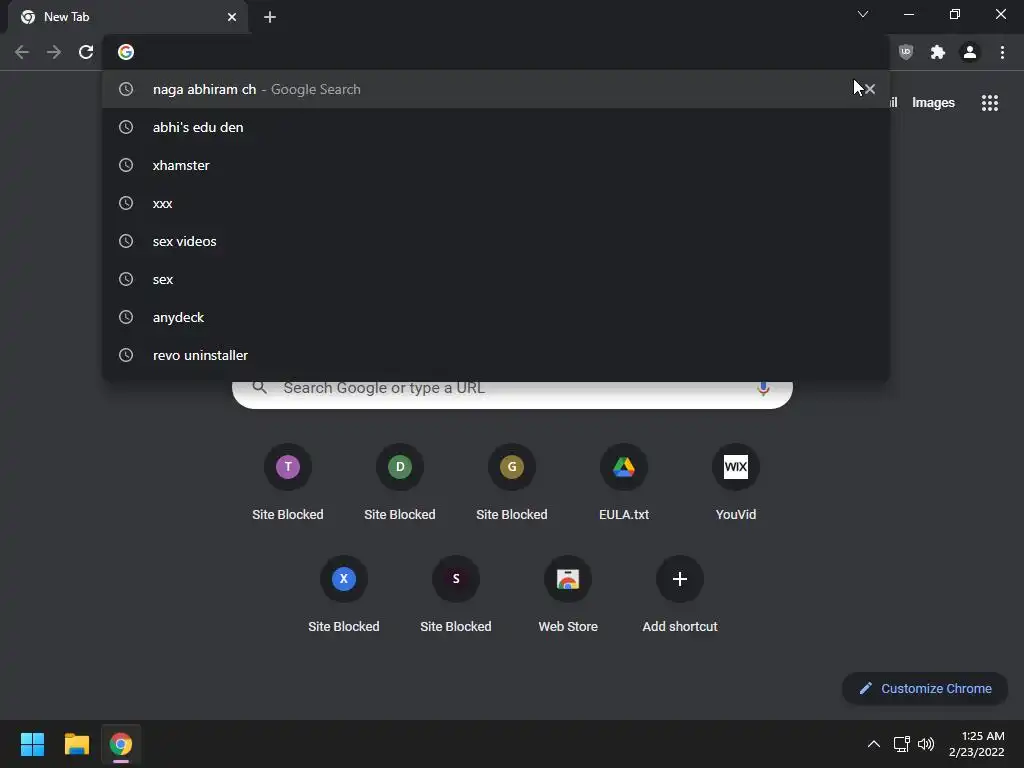
Task: Open the YouVid Wix shortcut
Action: [x=736, y=483]
